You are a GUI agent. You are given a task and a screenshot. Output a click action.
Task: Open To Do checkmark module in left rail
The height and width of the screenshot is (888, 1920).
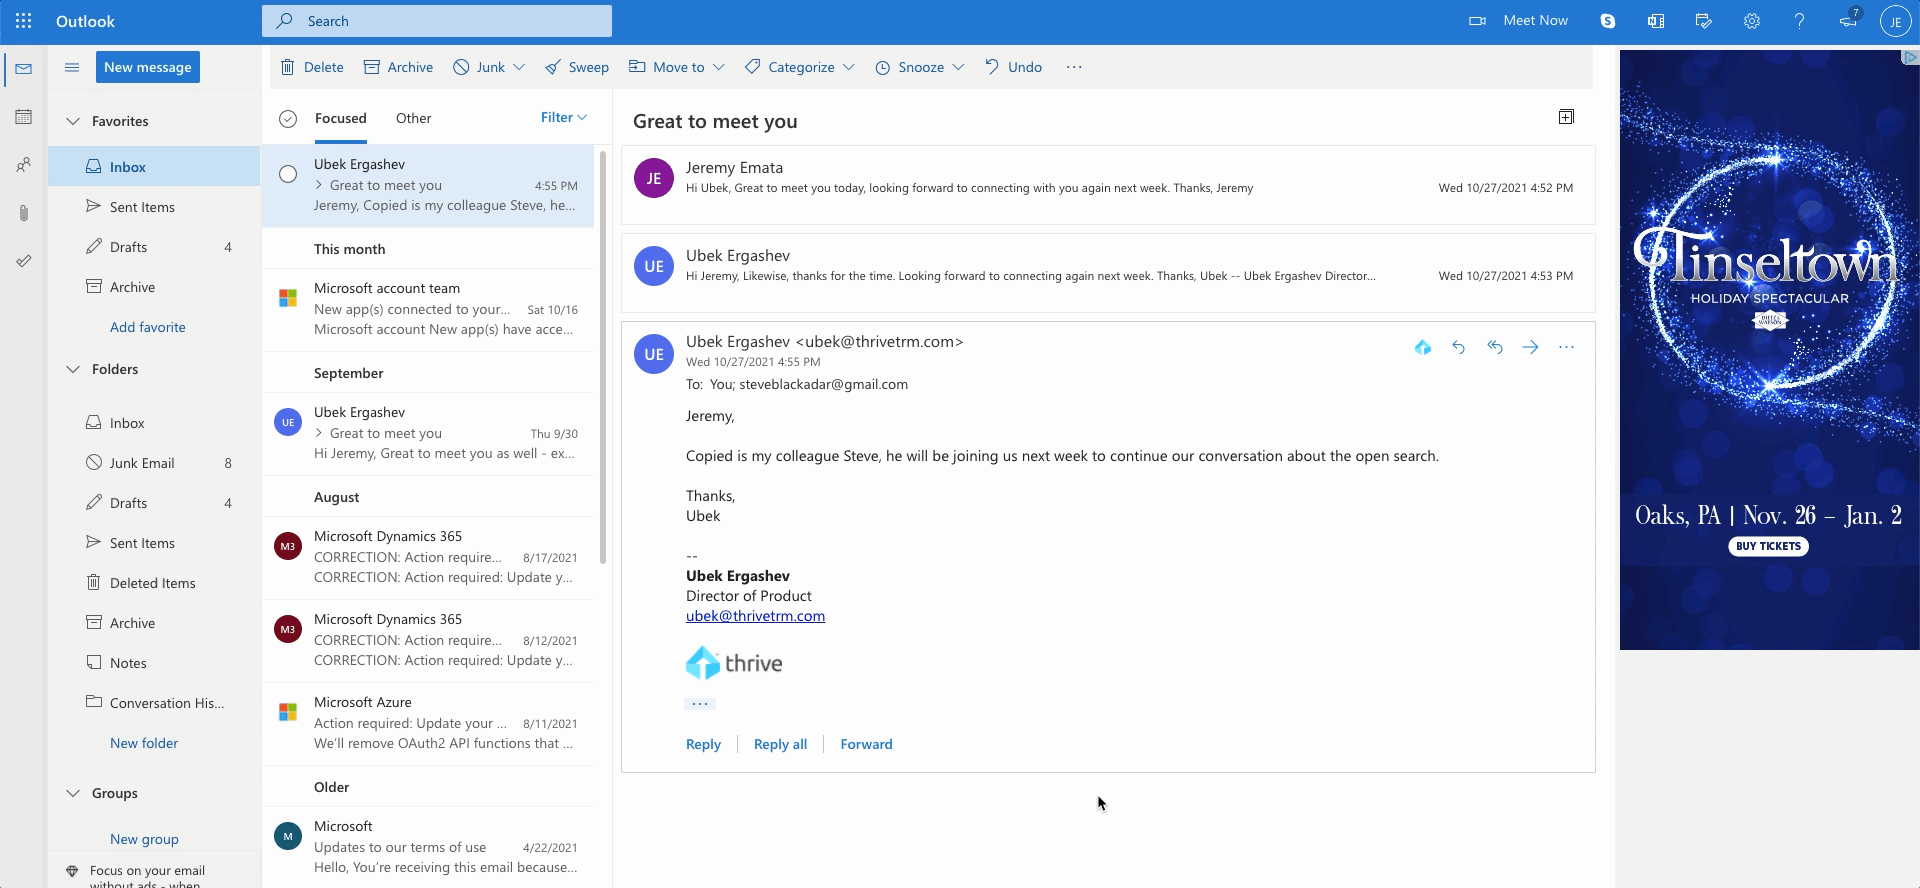coord(24,261)
